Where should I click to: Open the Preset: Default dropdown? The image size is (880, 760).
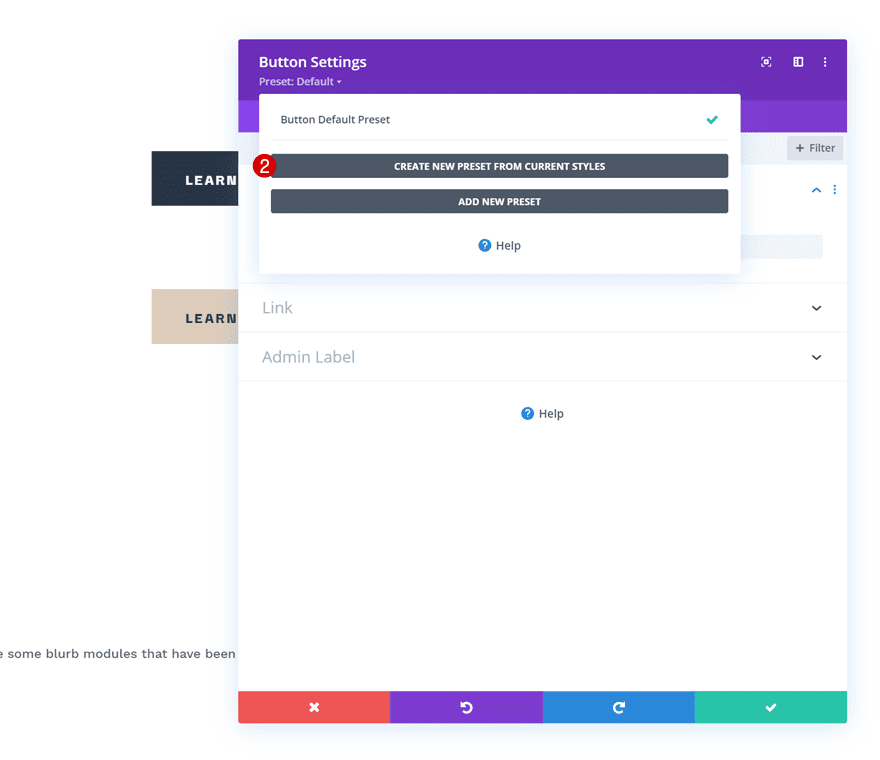301,81
